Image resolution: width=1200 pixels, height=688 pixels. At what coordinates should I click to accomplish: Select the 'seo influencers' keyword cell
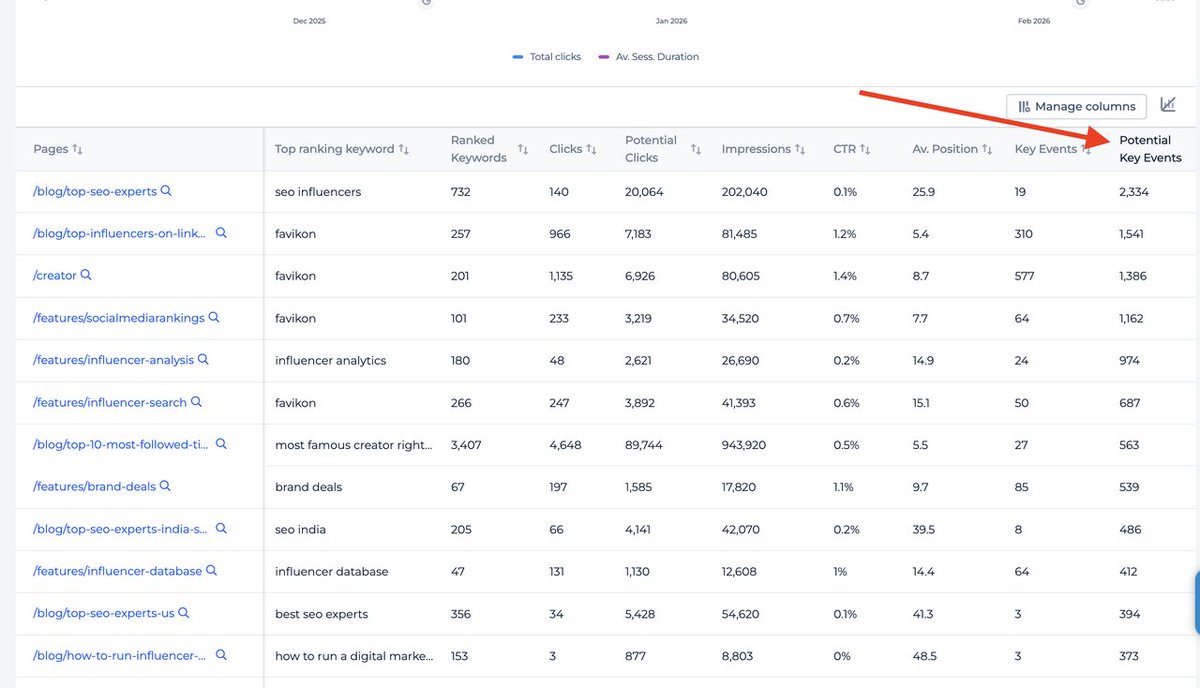click(318, 192)
